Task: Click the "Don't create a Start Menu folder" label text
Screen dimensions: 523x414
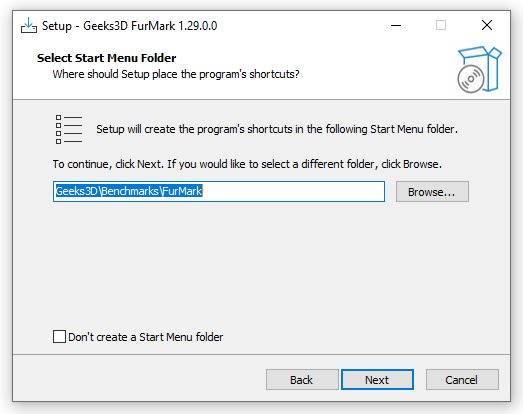Action: (x=145, y=337)
